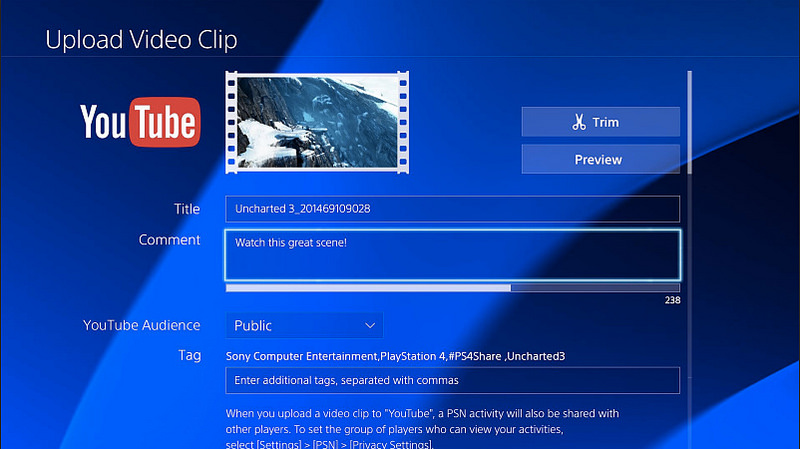Click the Trim text label
The image size is (800, 449).
606,122
